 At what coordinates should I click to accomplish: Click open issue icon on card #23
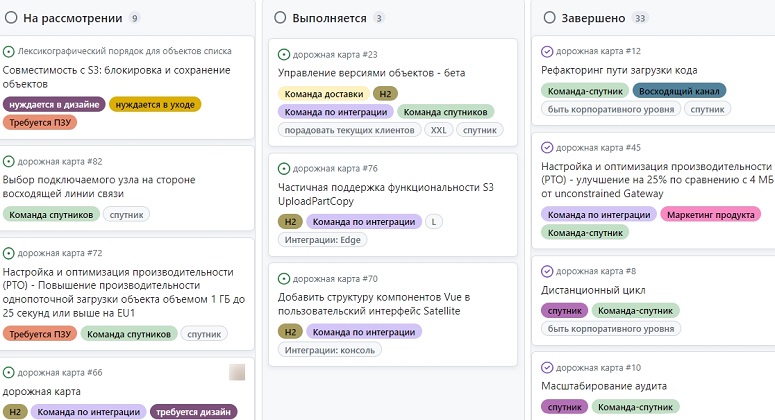pos(284,54)
